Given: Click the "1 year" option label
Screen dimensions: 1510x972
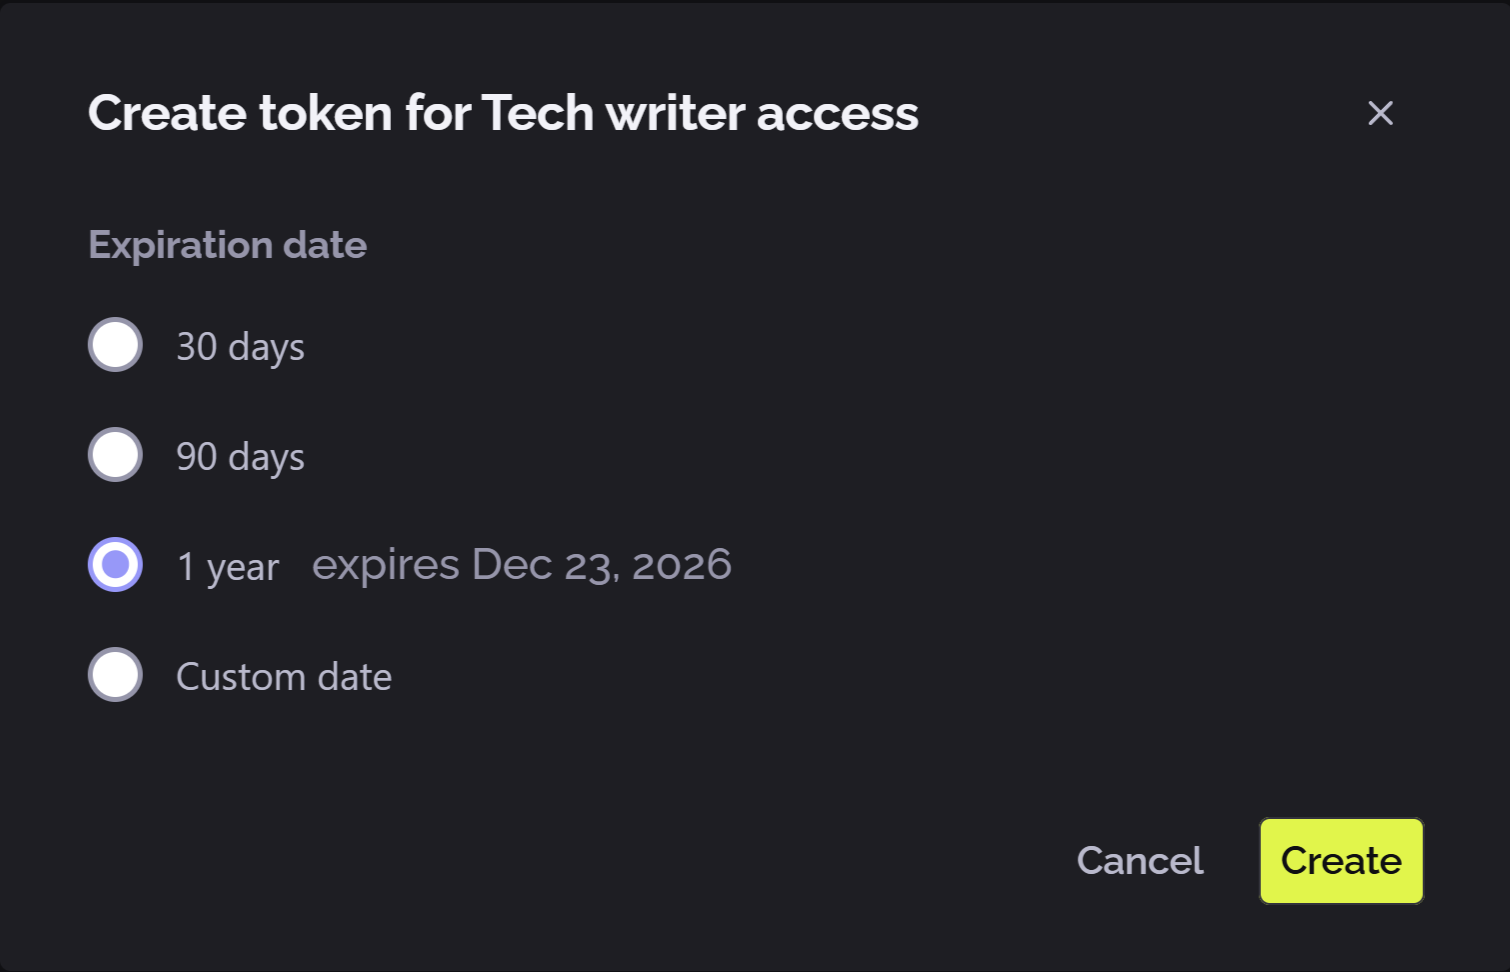Looking at the screenshot, I should pos(228,567).
